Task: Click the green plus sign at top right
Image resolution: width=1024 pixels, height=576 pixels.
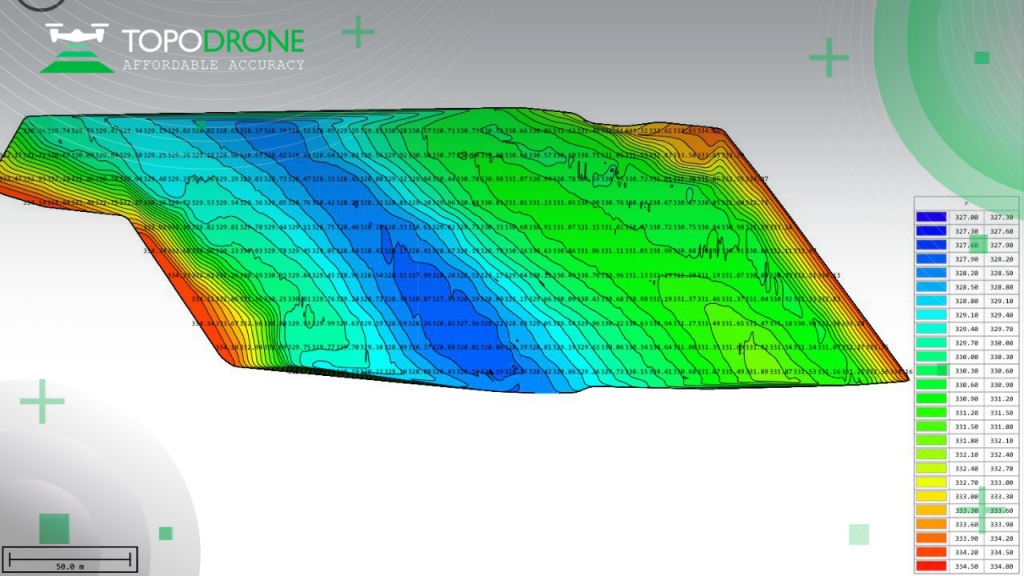Action: [x=828, y=58]
